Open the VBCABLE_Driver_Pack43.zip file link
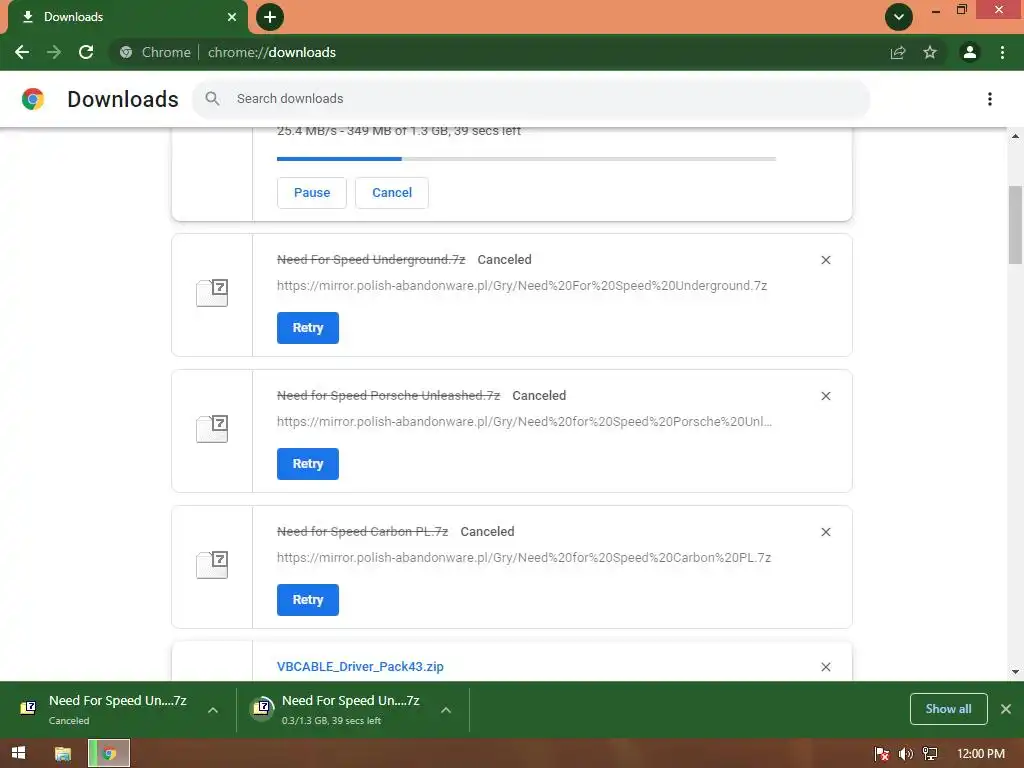1024x768 pixels. tap(360, 667)
